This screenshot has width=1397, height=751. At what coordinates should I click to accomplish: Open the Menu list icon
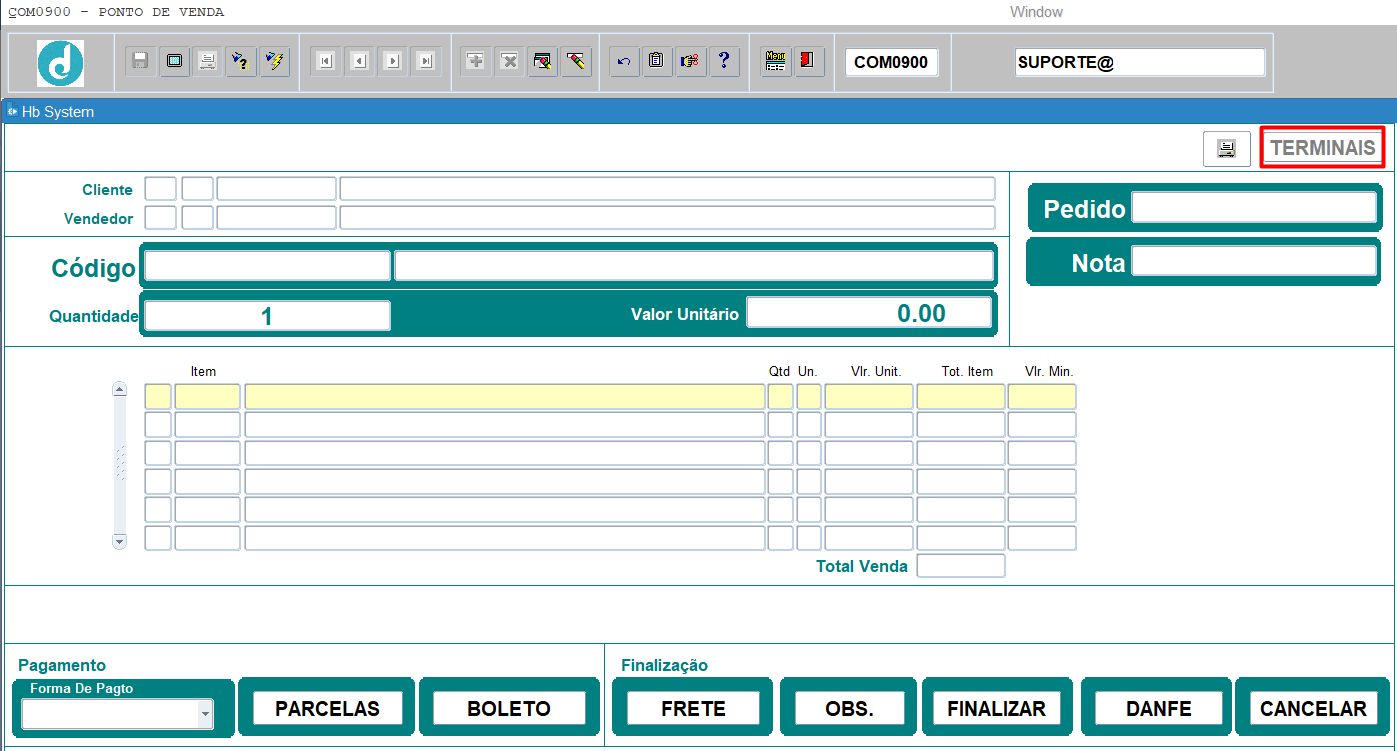pos(775,62)
